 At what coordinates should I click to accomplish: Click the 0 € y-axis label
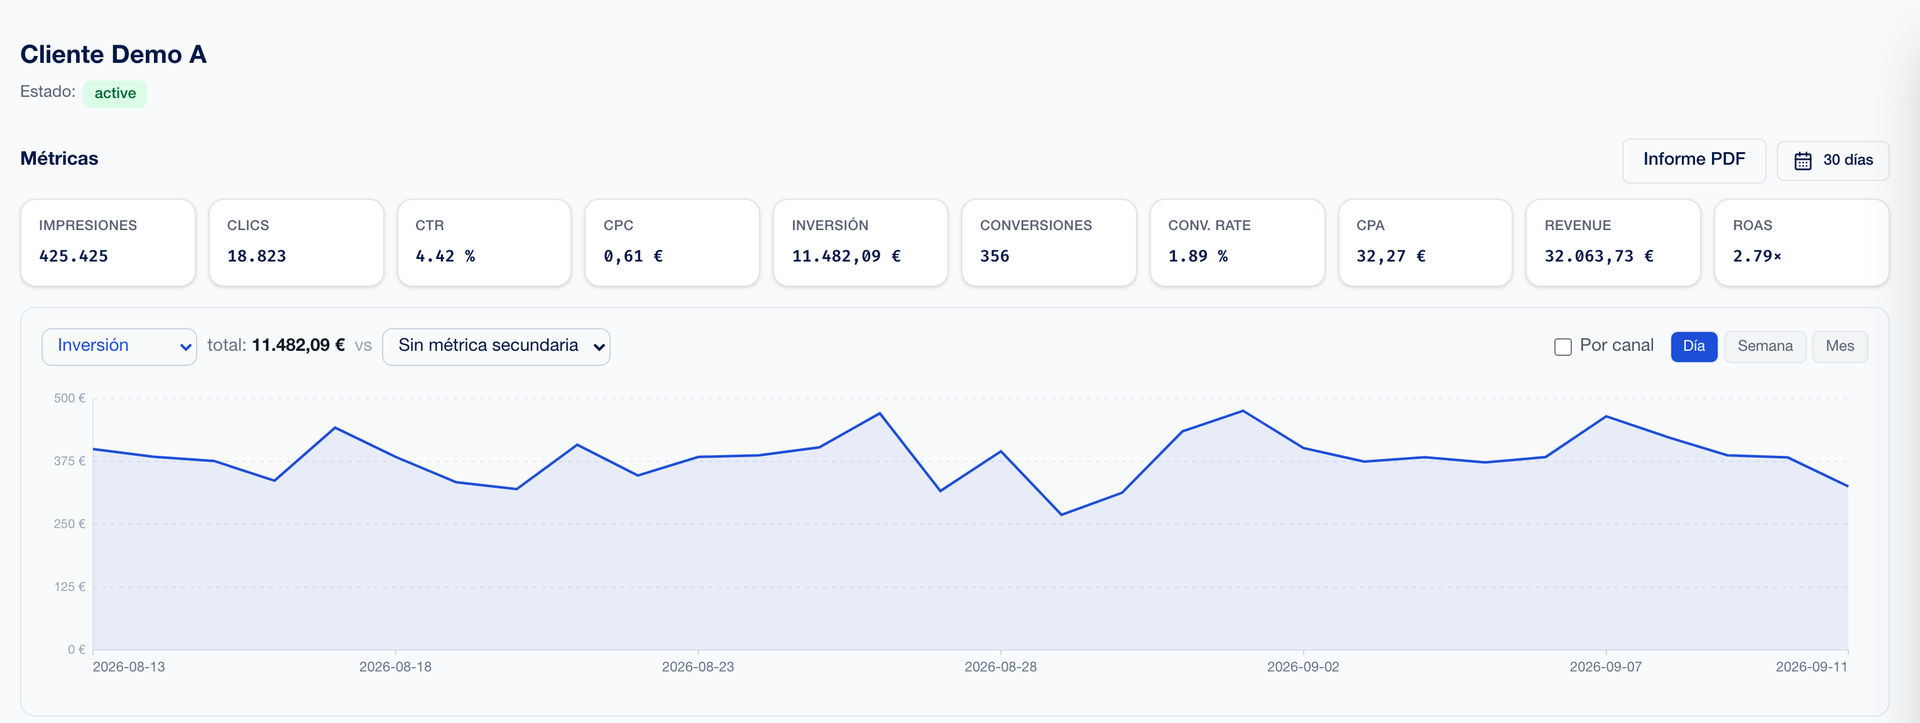pyautogui.click(x=77, y=651)
